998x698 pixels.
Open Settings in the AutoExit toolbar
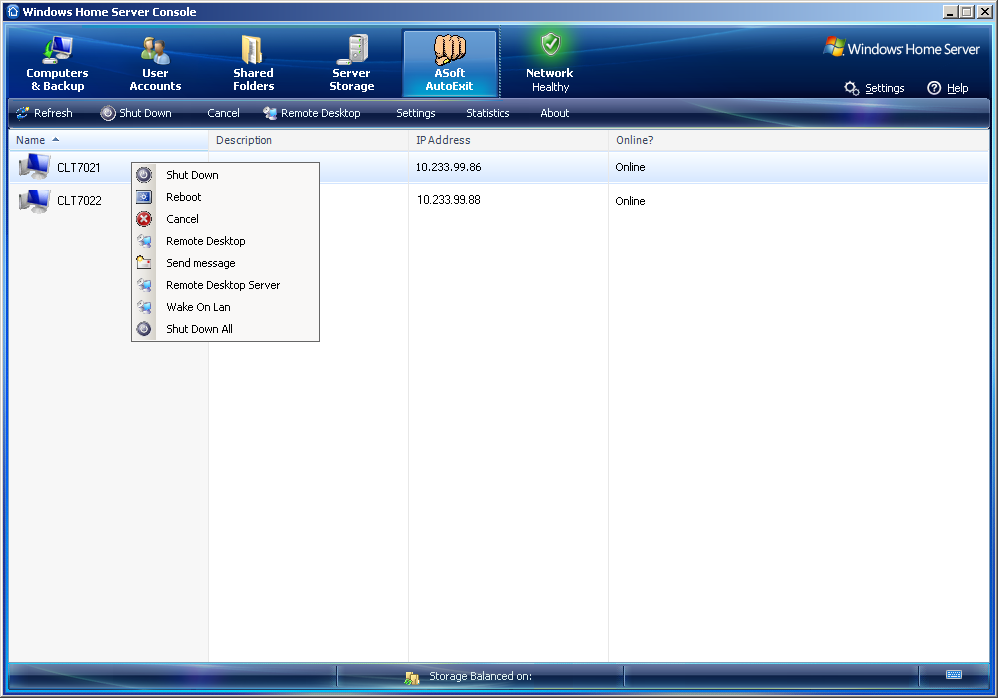[x=416, y=113]
